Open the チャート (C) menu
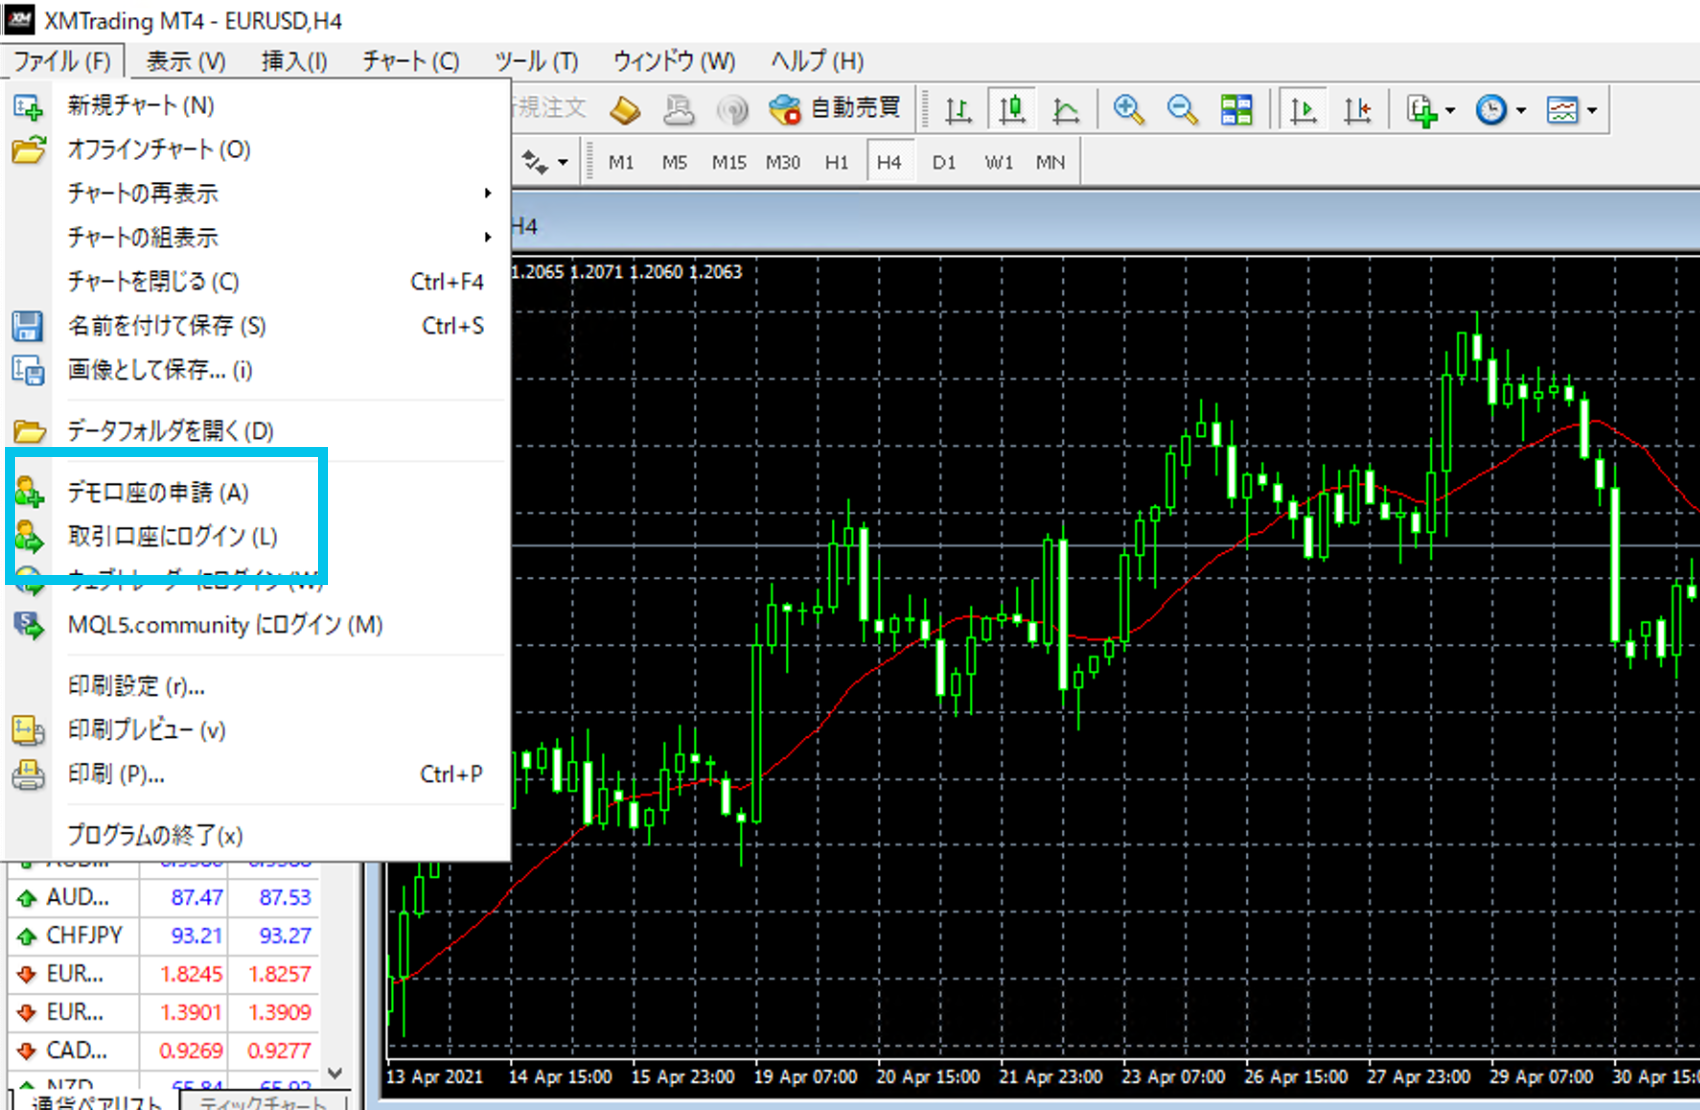 point(410,61)
